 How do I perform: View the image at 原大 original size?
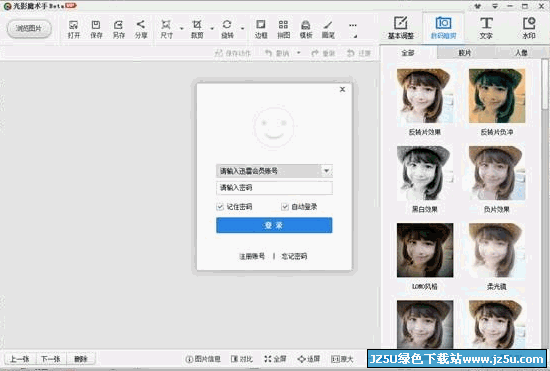pyautogui.click(x=342, y=359)
